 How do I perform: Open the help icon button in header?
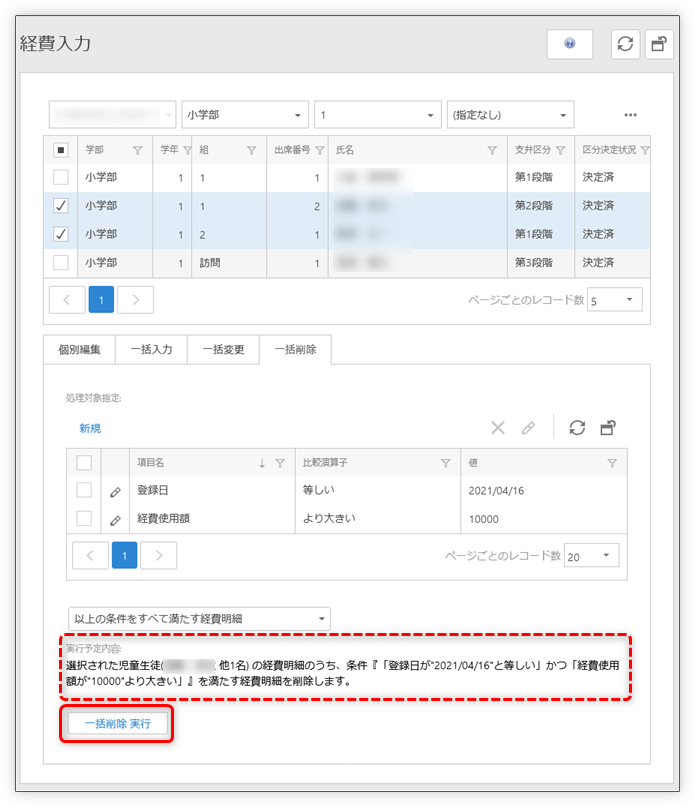(569, 44)
